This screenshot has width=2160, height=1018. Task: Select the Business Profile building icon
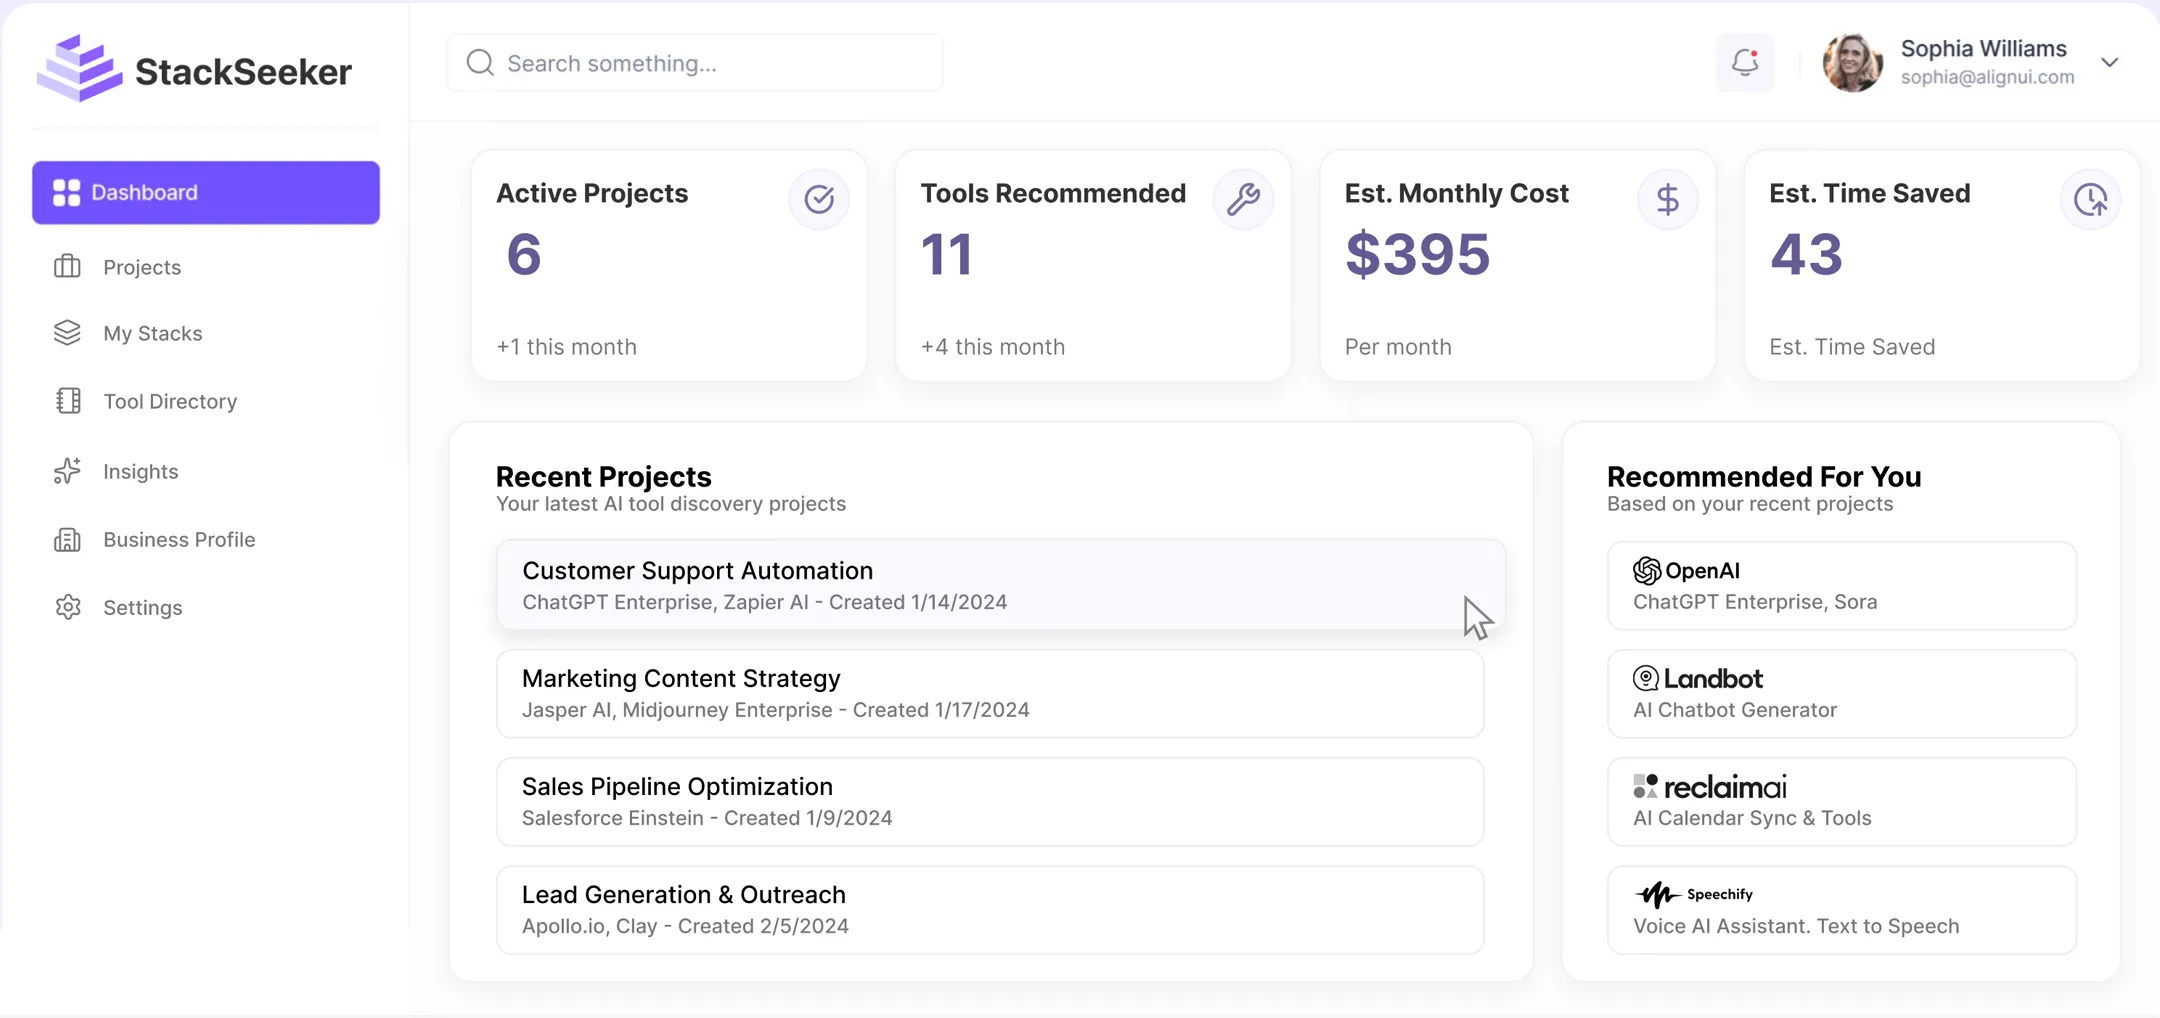click(67, 539)
